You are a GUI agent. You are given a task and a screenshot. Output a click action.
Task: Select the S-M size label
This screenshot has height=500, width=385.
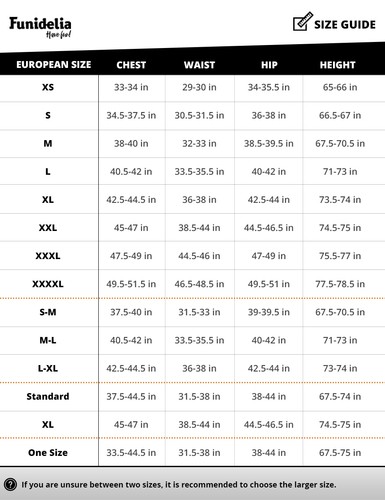[x=48, y=312]
